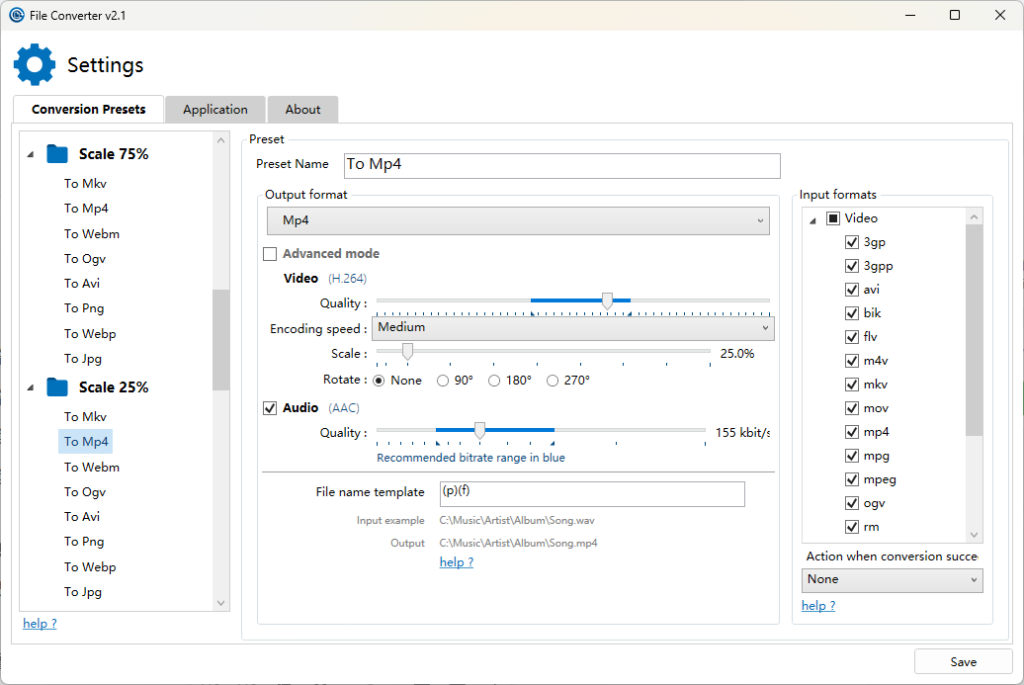The width and height of the screenshot is (1024, 685).
Task: Open the About tab
Action: (303, 109)
